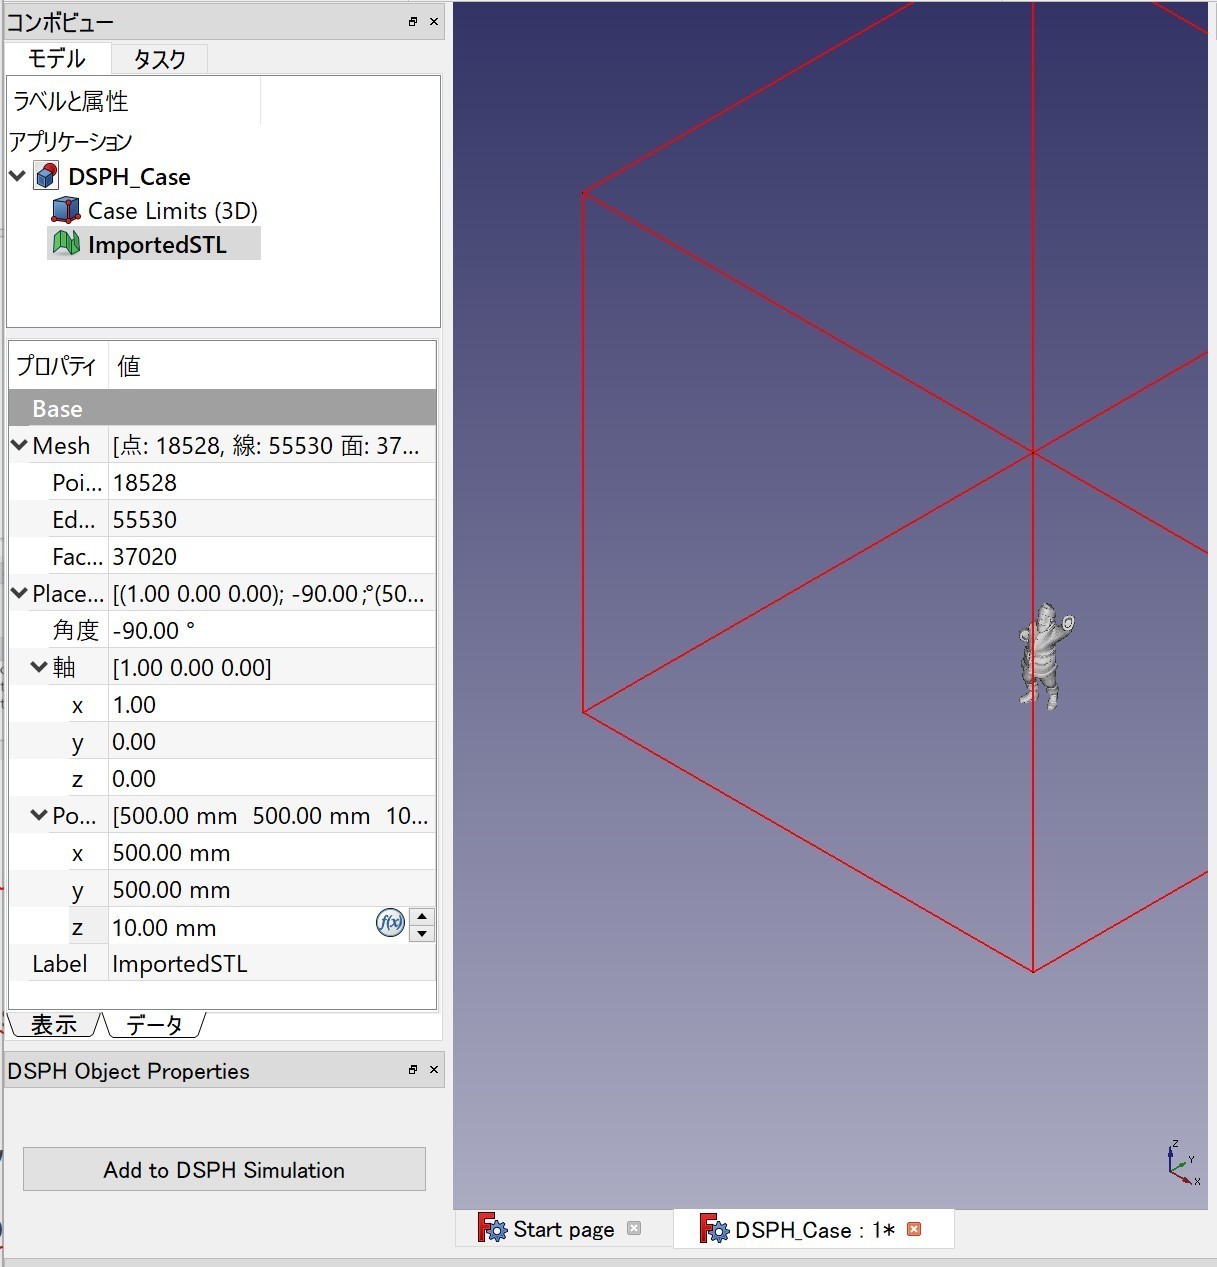The image size is (1217, 1267).
Task: Open the f(x) expression editor for z
Action: 389,923
